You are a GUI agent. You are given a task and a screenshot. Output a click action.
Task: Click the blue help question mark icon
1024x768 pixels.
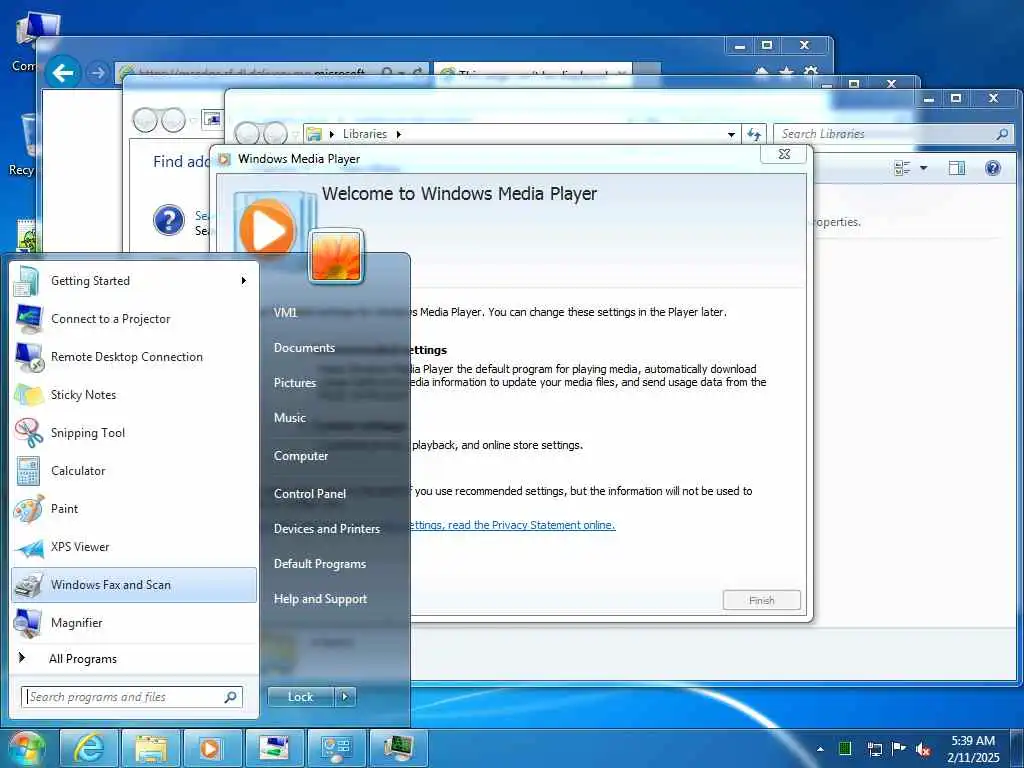tap(168, 219)
